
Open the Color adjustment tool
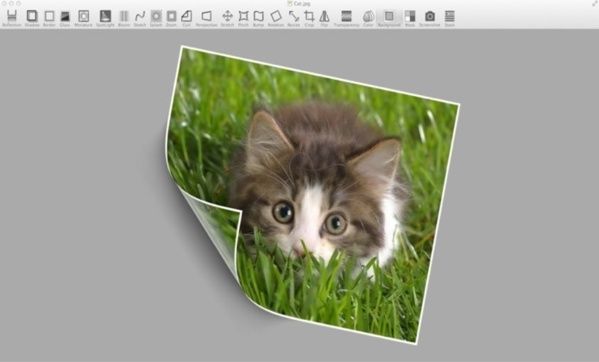368,18
